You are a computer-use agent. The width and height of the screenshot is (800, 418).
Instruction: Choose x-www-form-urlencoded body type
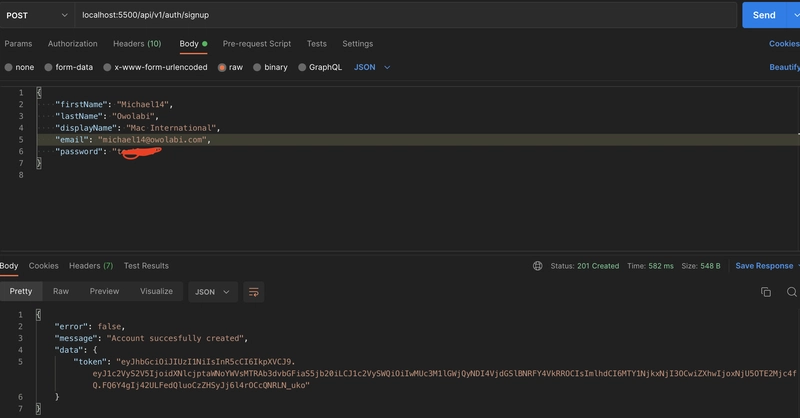[107, 67]
